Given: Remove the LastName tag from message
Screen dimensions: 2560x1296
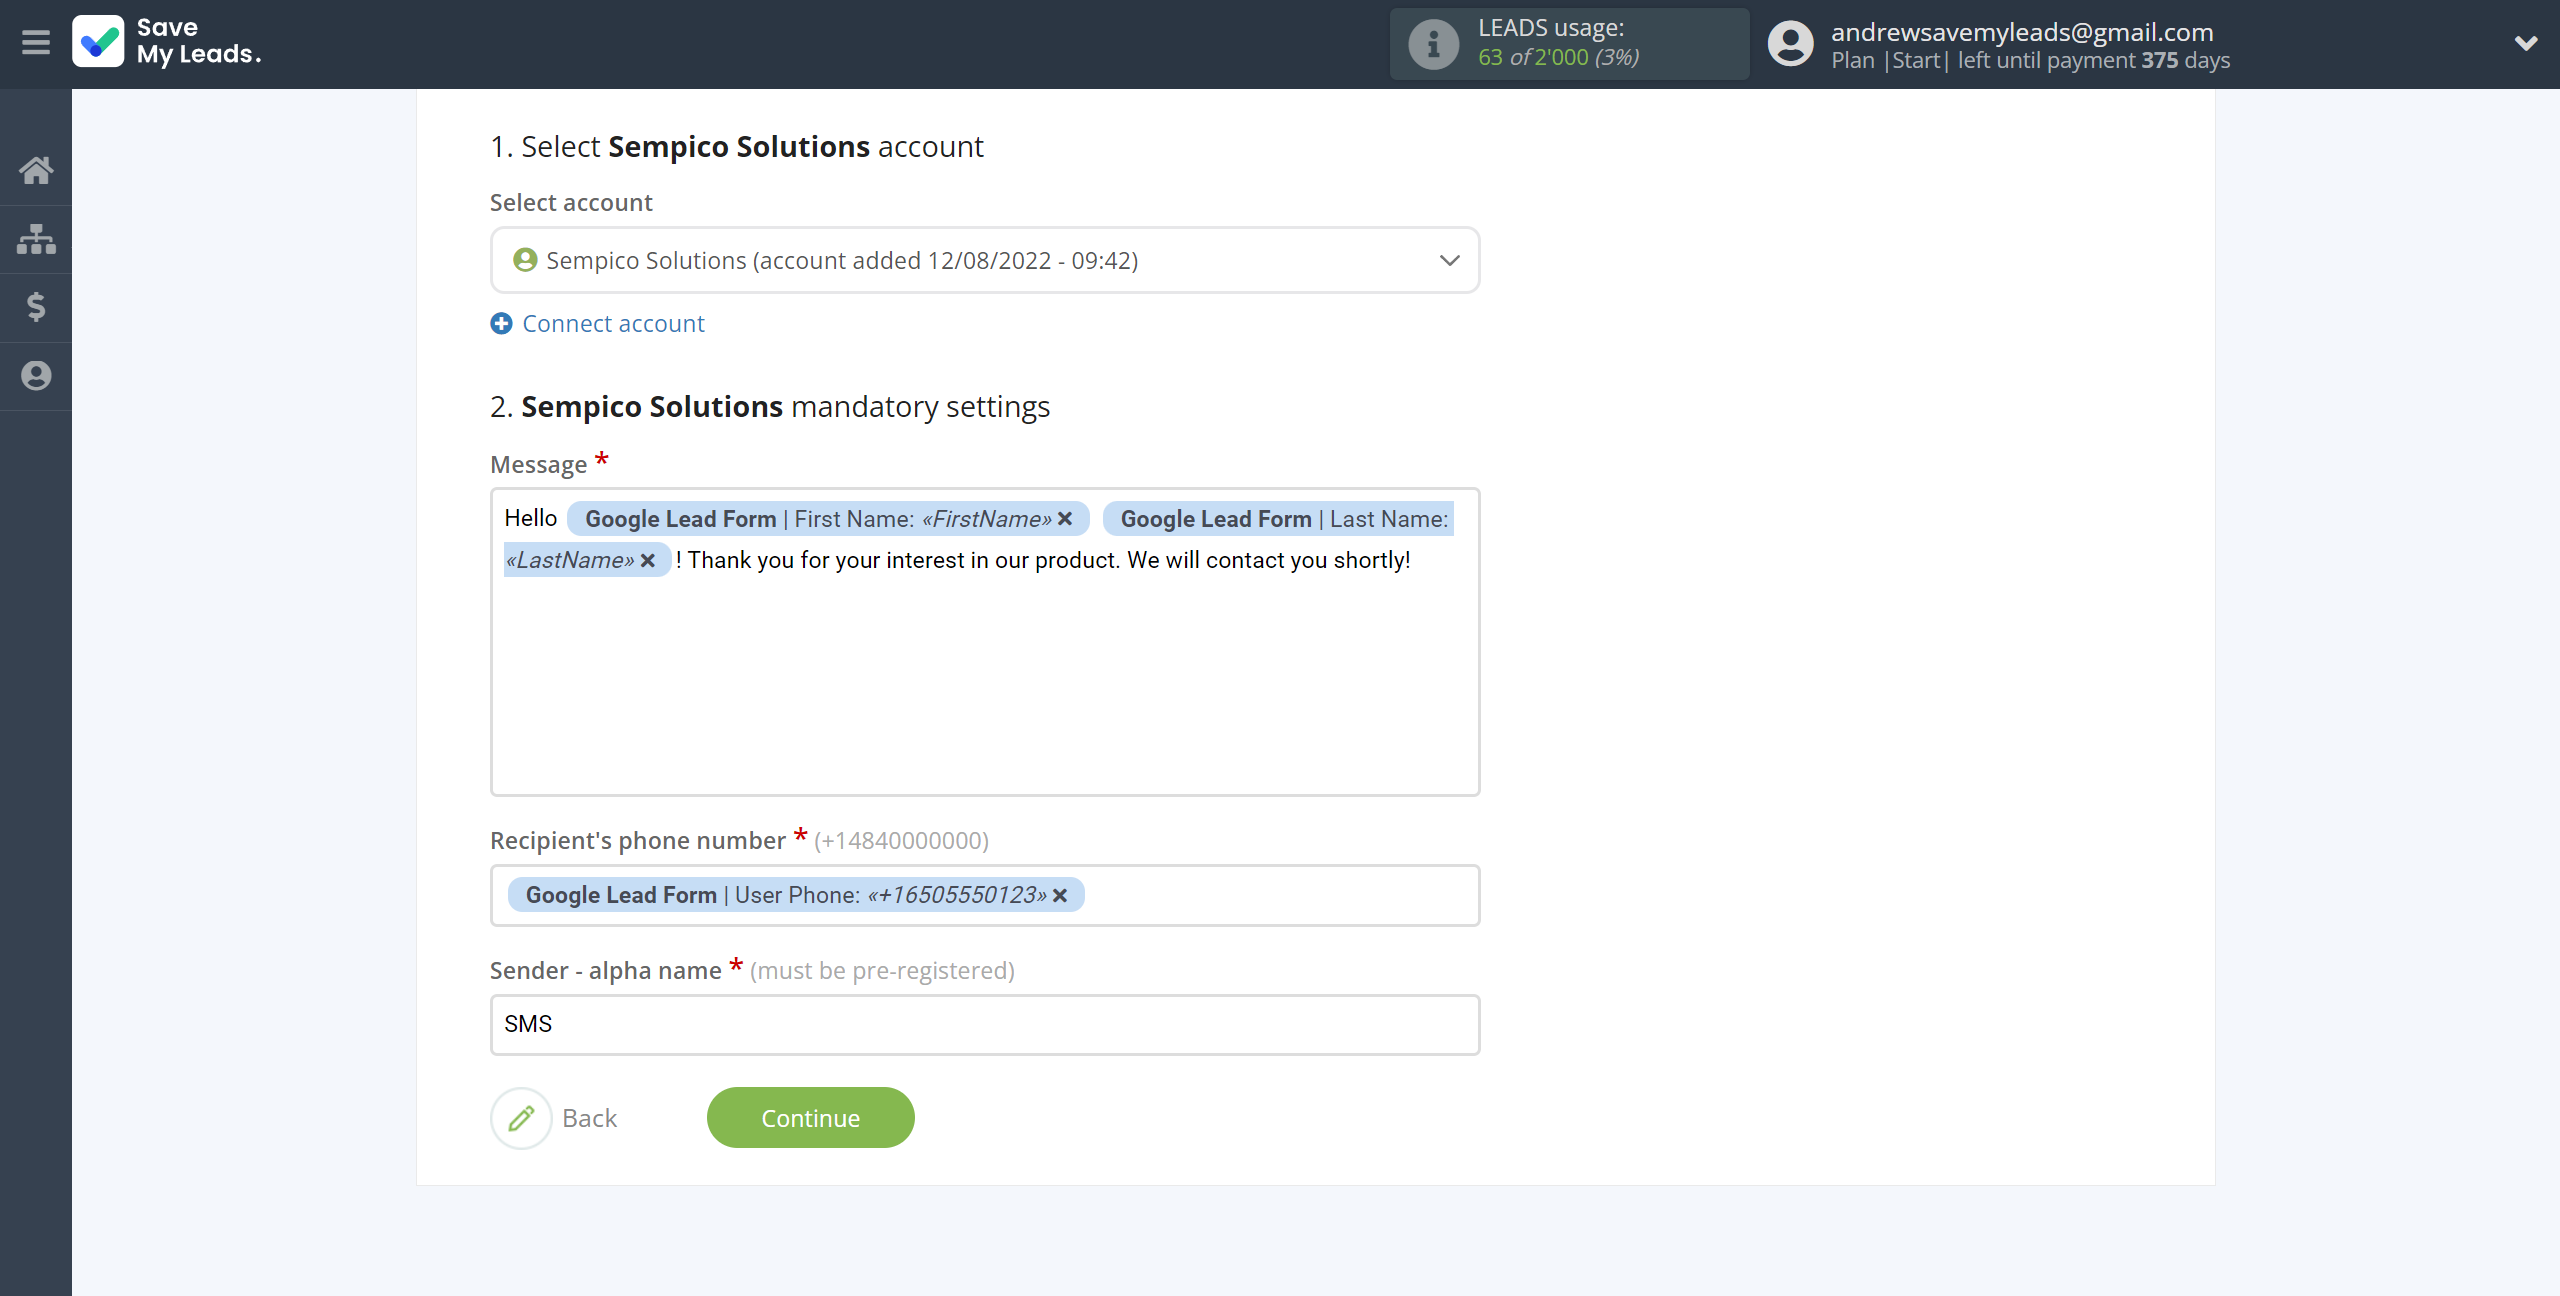Looking at the screenshot, I should (x=648, y=560).
